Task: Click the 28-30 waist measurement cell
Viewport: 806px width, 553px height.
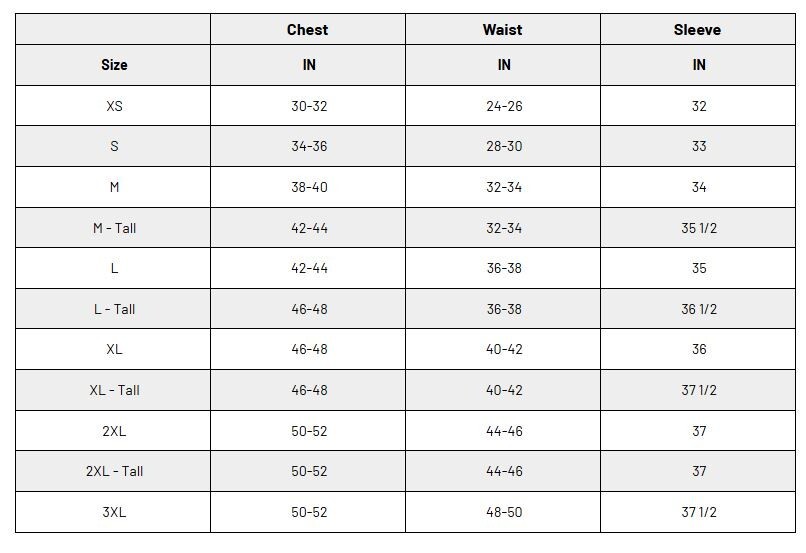Action: tap(504, 146)
